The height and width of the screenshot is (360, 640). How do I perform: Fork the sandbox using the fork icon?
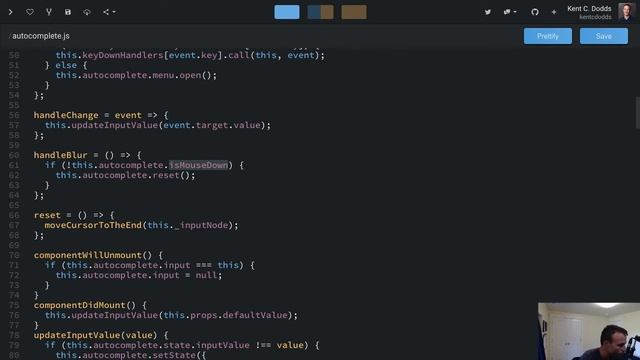click(49, 12)
